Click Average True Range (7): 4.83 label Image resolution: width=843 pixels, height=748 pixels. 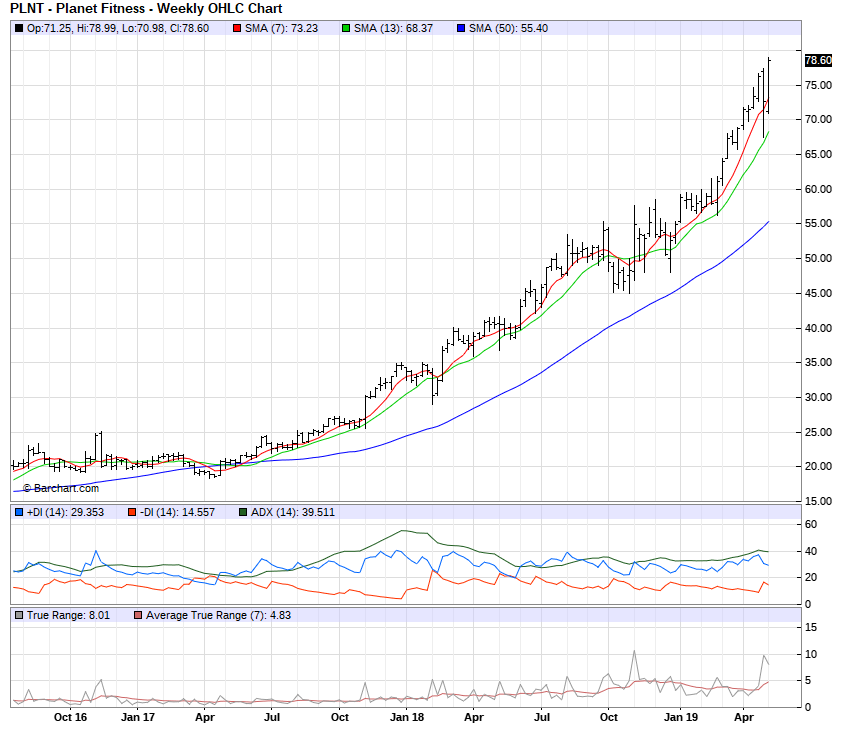[x=218, y=615]
